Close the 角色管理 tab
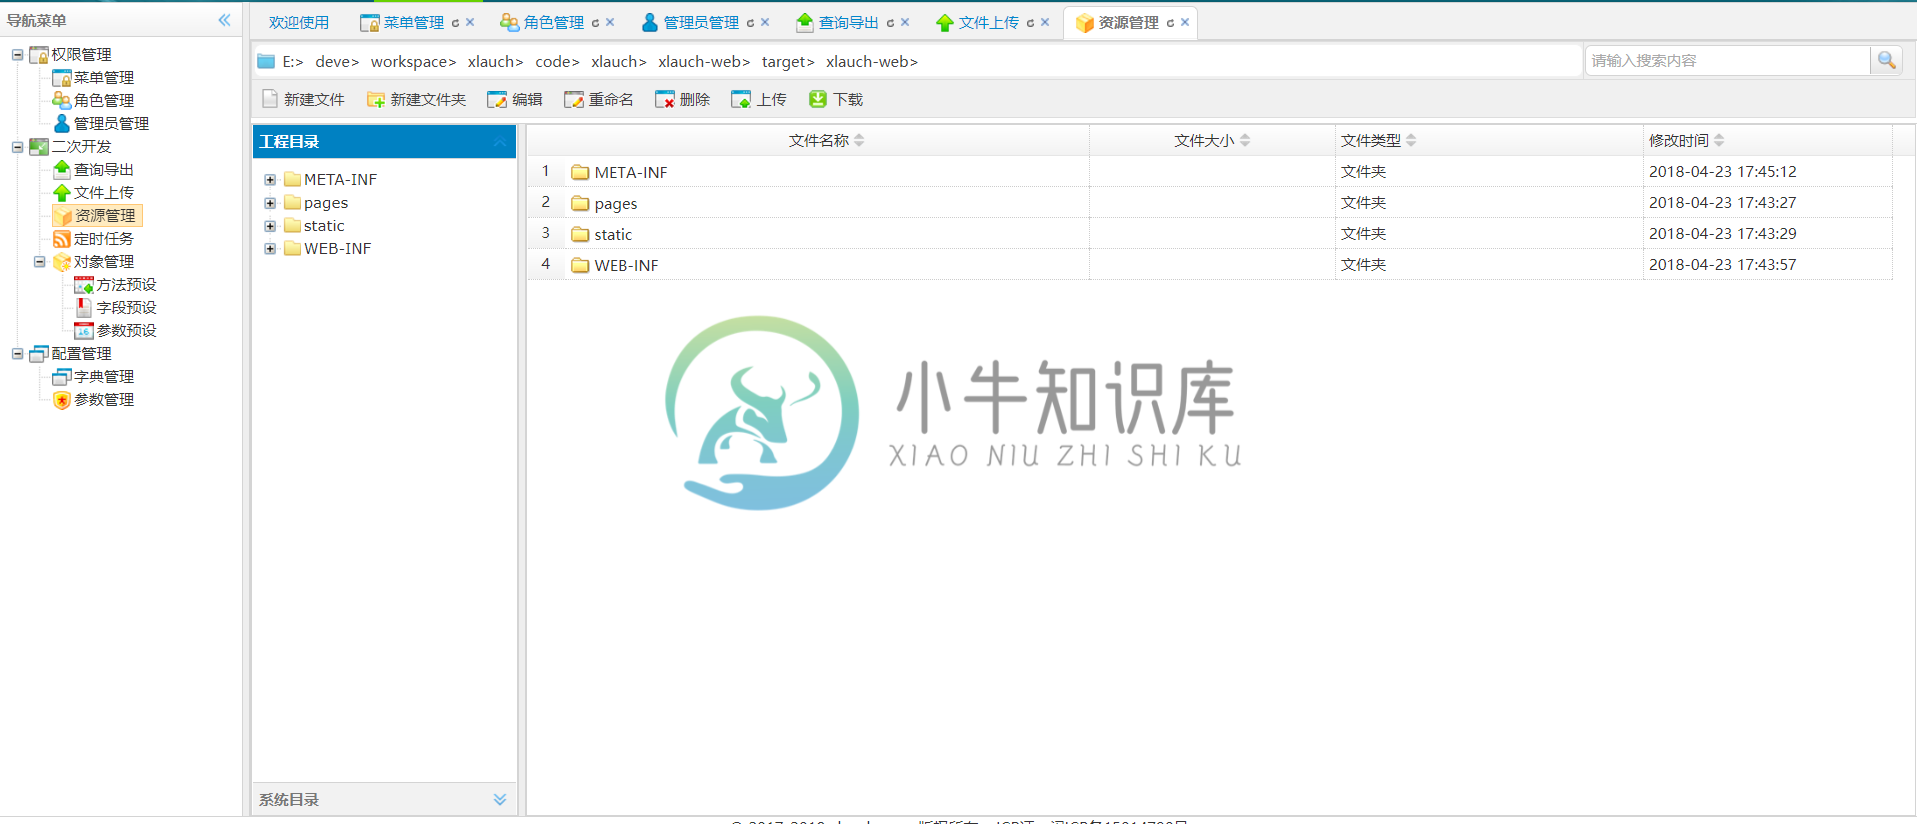 click(610, 22)
